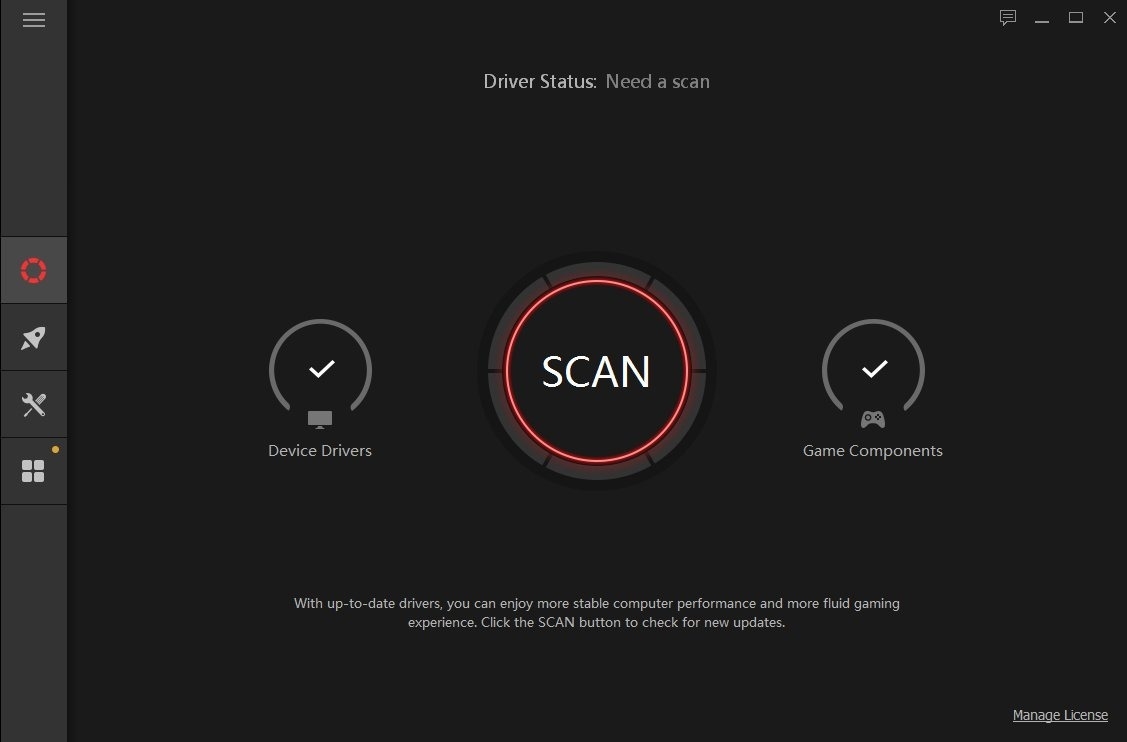1127x742 pixels.
Task: Open the rocket Boost section
Action: pos(34,337)
